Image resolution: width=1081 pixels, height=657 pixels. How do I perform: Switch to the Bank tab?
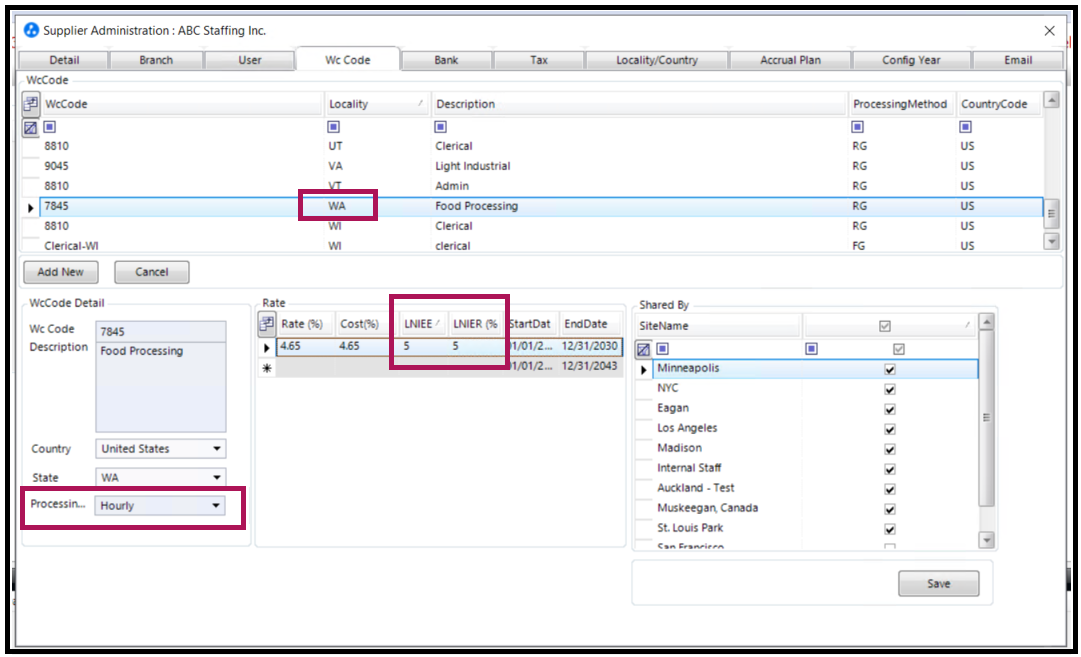point(446,60)
